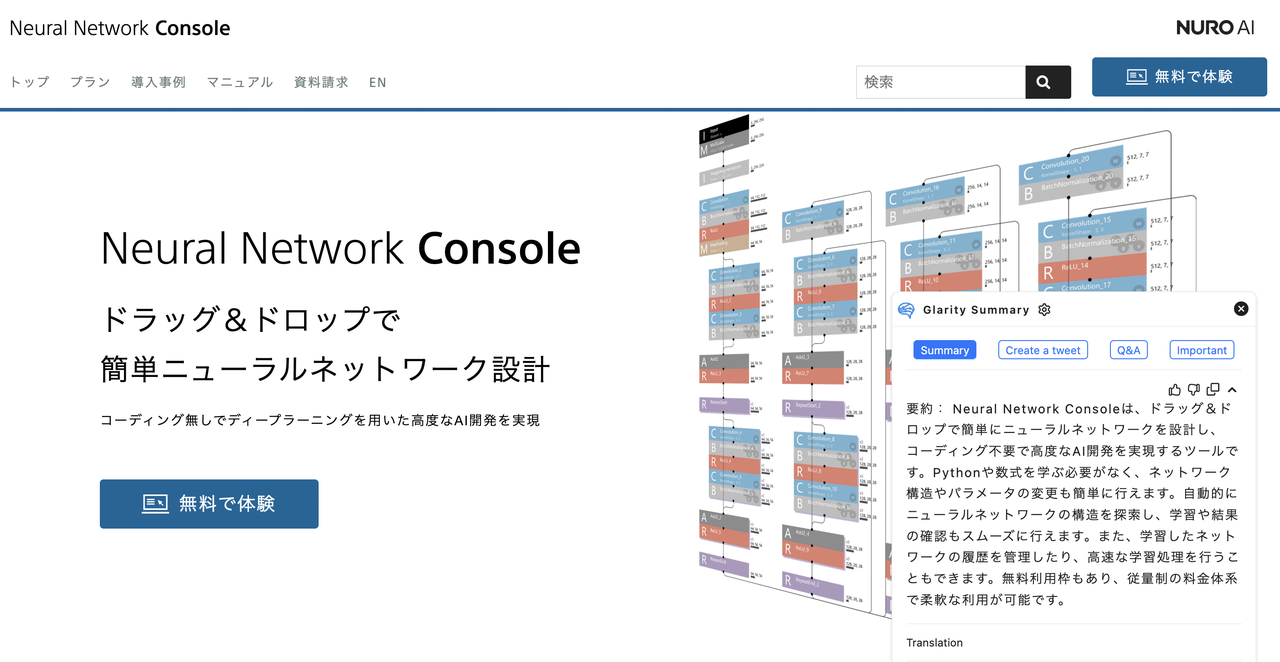Open Glarity Summary settings gear
The width and height of the screenshot is (1280, 662).
[x=1044, y=310]
